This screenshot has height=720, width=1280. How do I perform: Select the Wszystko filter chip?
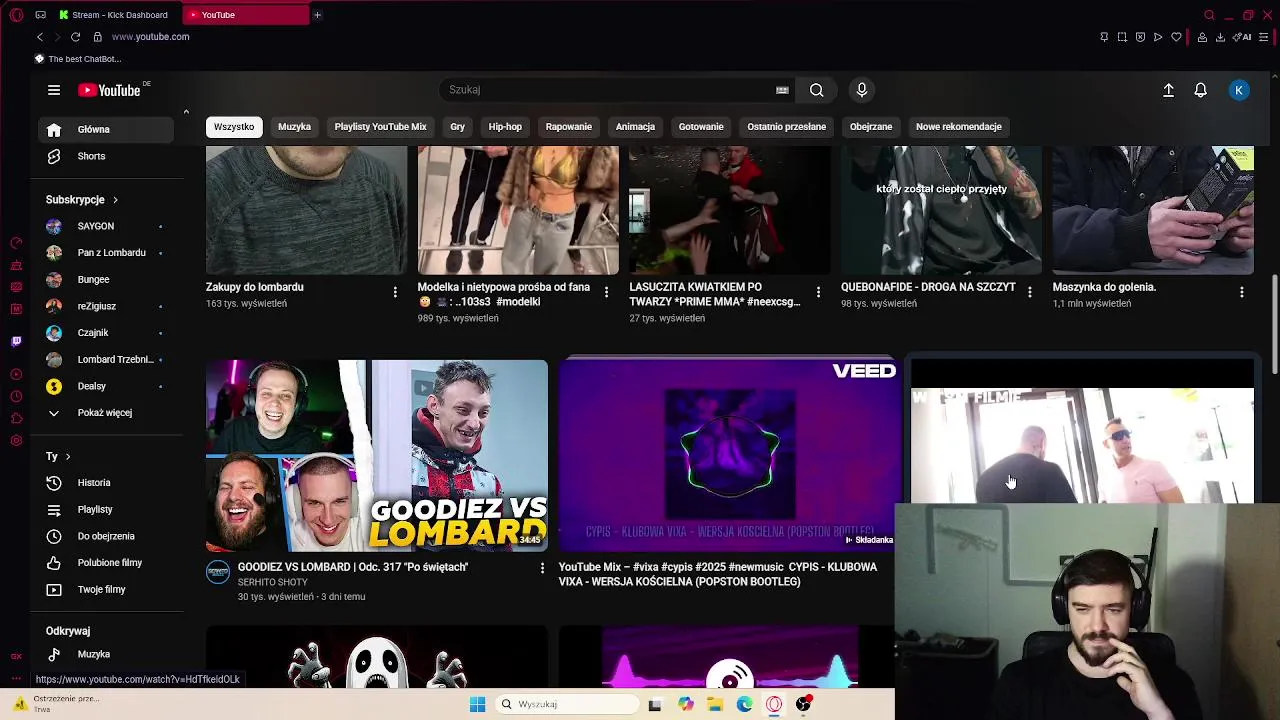click(x=234, y=127)
